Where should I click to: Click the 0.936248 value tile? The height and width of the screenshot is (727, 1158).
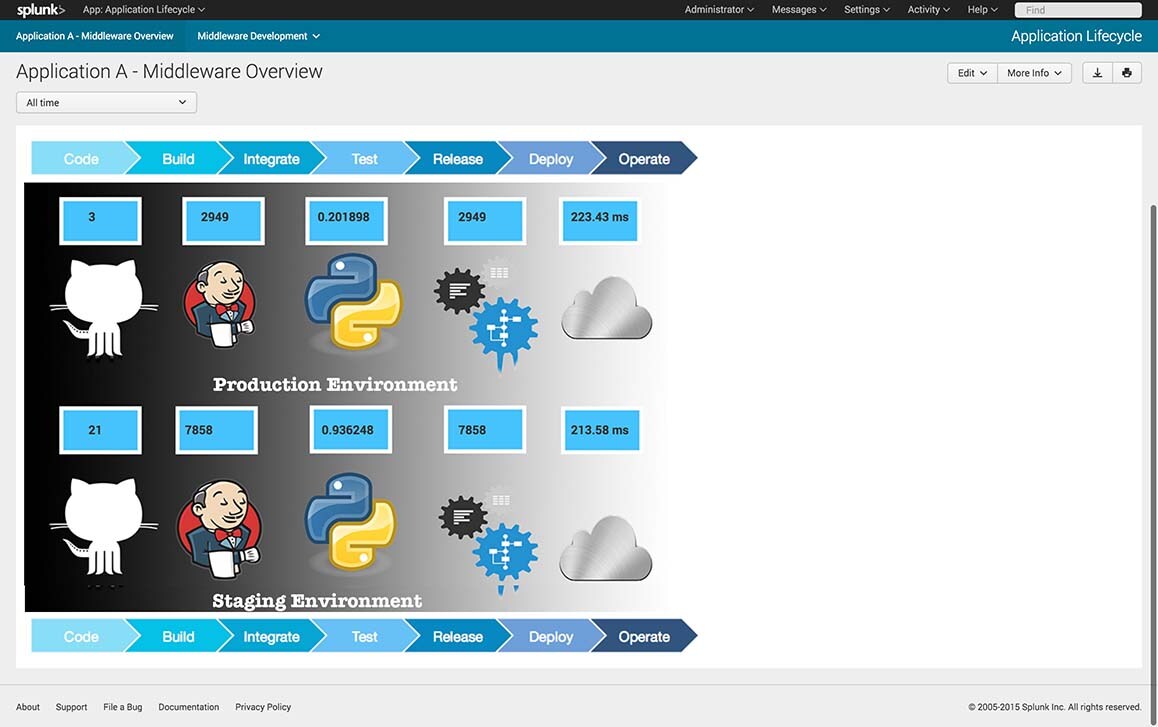[x=351, y=430]
